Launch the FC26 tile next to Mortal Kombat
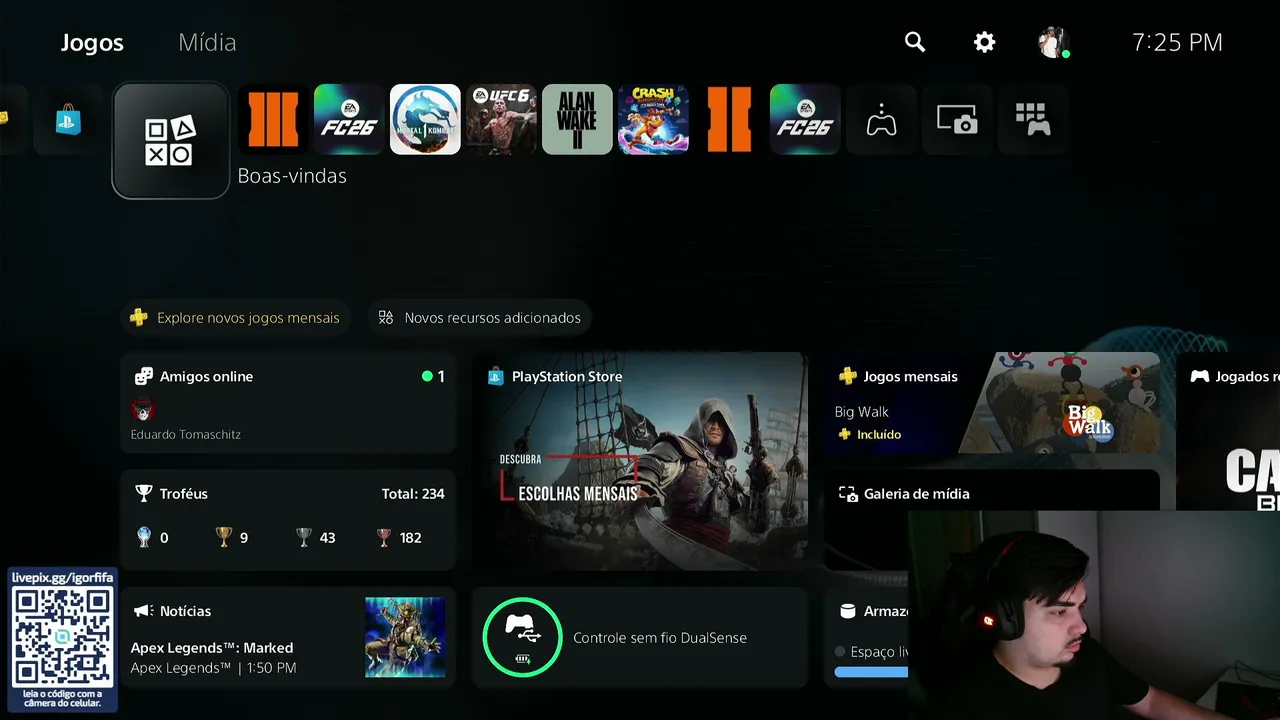The width and height of the screenshot is (1280, 720). (x=349, y=119)
